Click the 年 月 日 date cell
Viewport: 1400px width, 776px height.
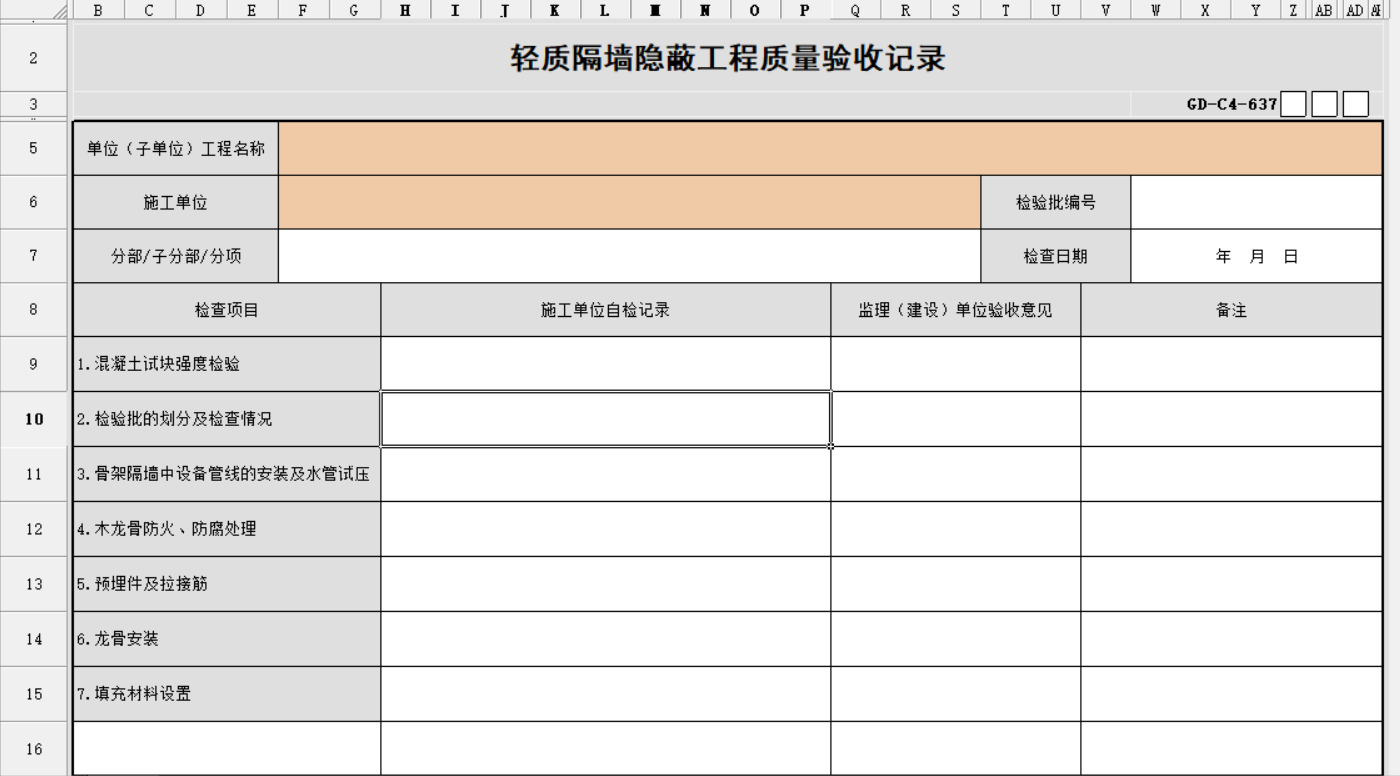[1256, 257]
